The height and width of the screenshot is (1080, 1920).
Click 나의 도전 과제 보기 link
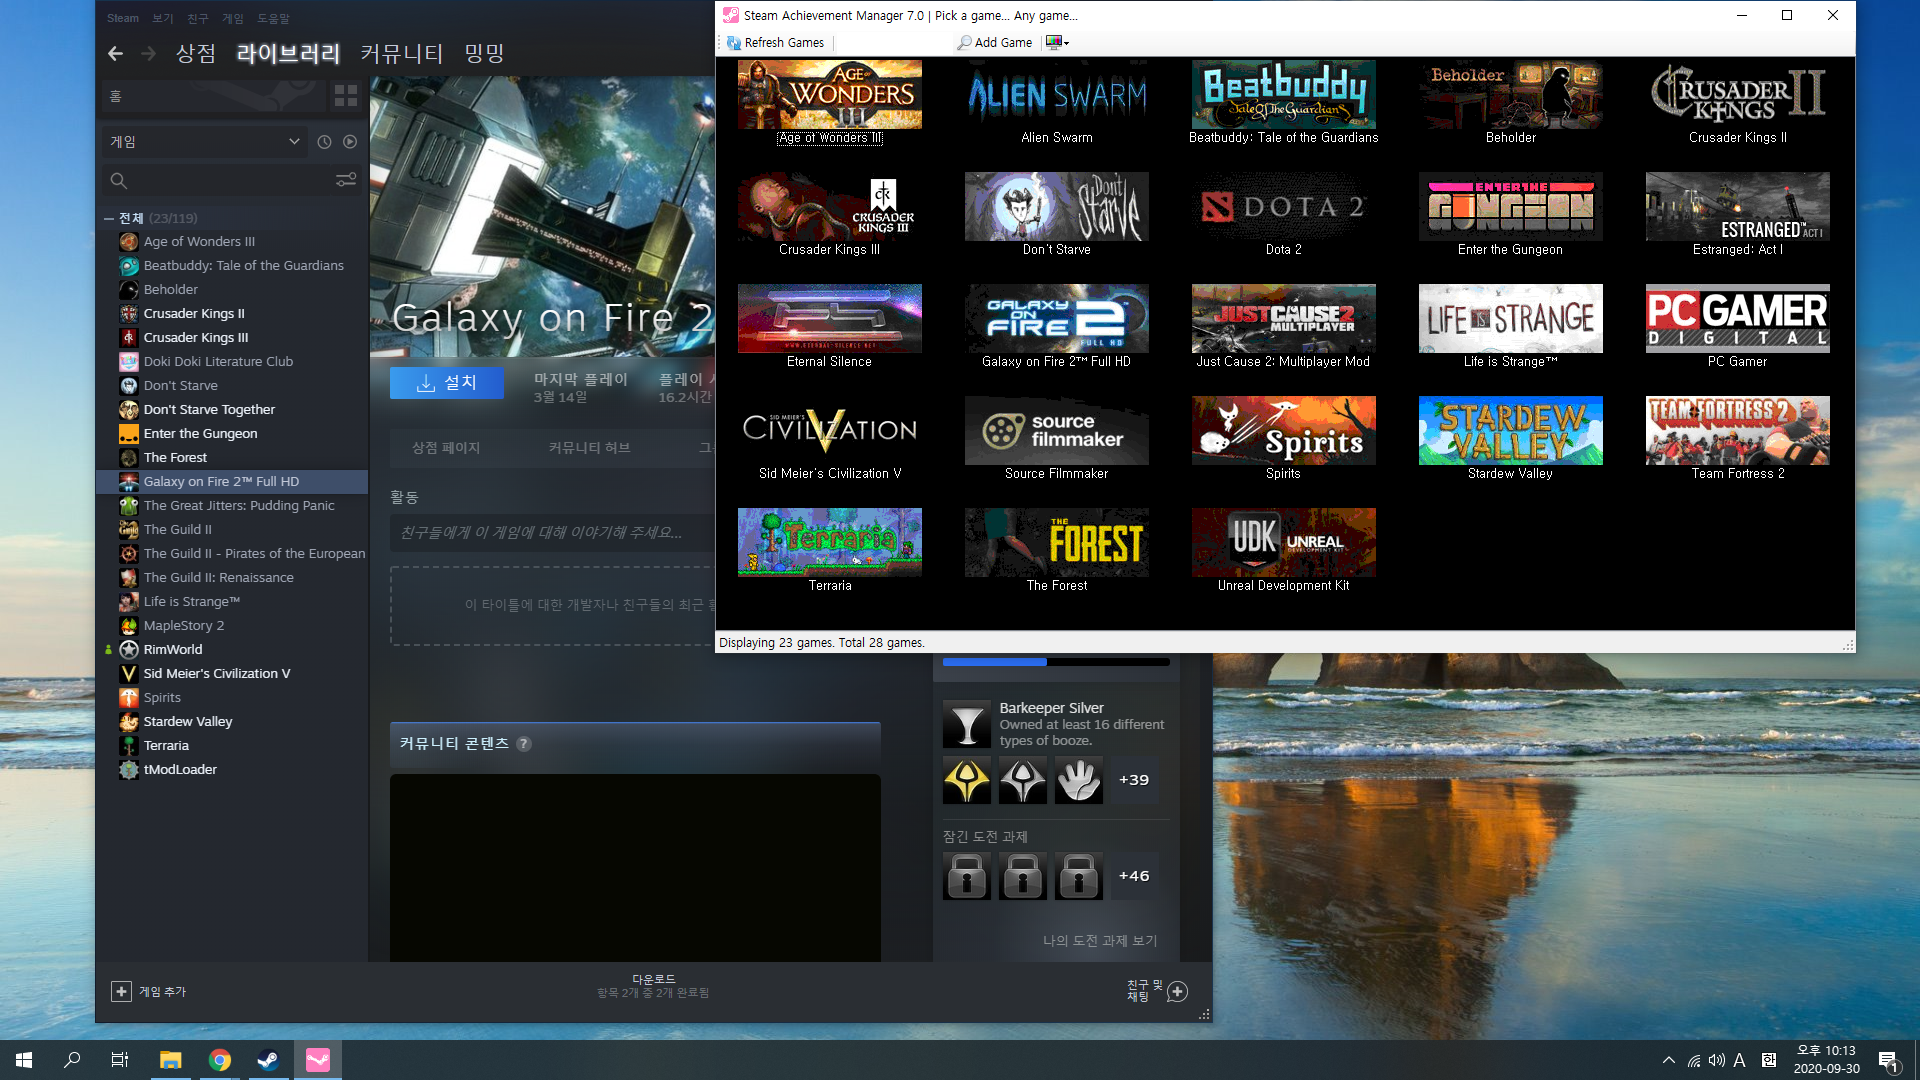pyautogui.click(x=1099, y=940)
